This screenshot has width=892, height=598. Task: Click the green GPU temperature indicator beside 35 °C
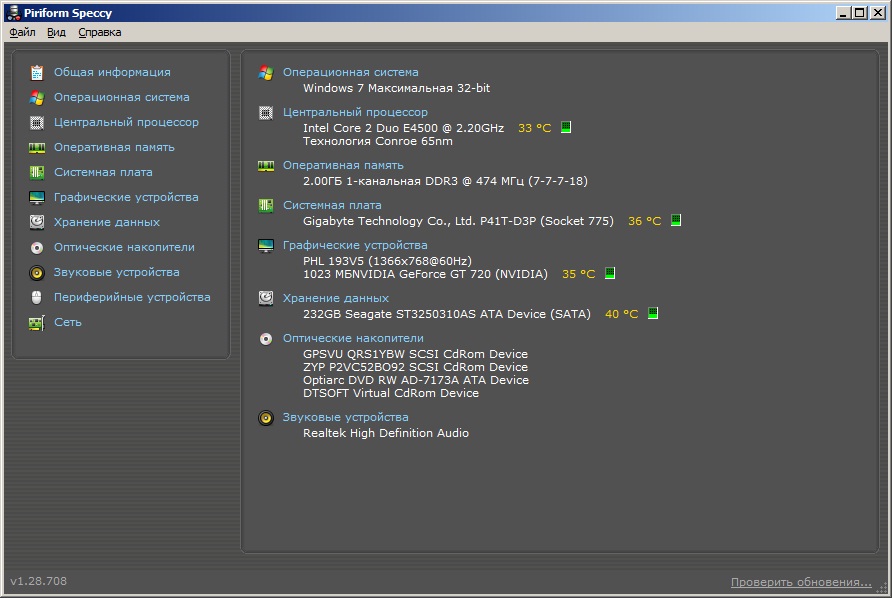click(x=610, y=273)
